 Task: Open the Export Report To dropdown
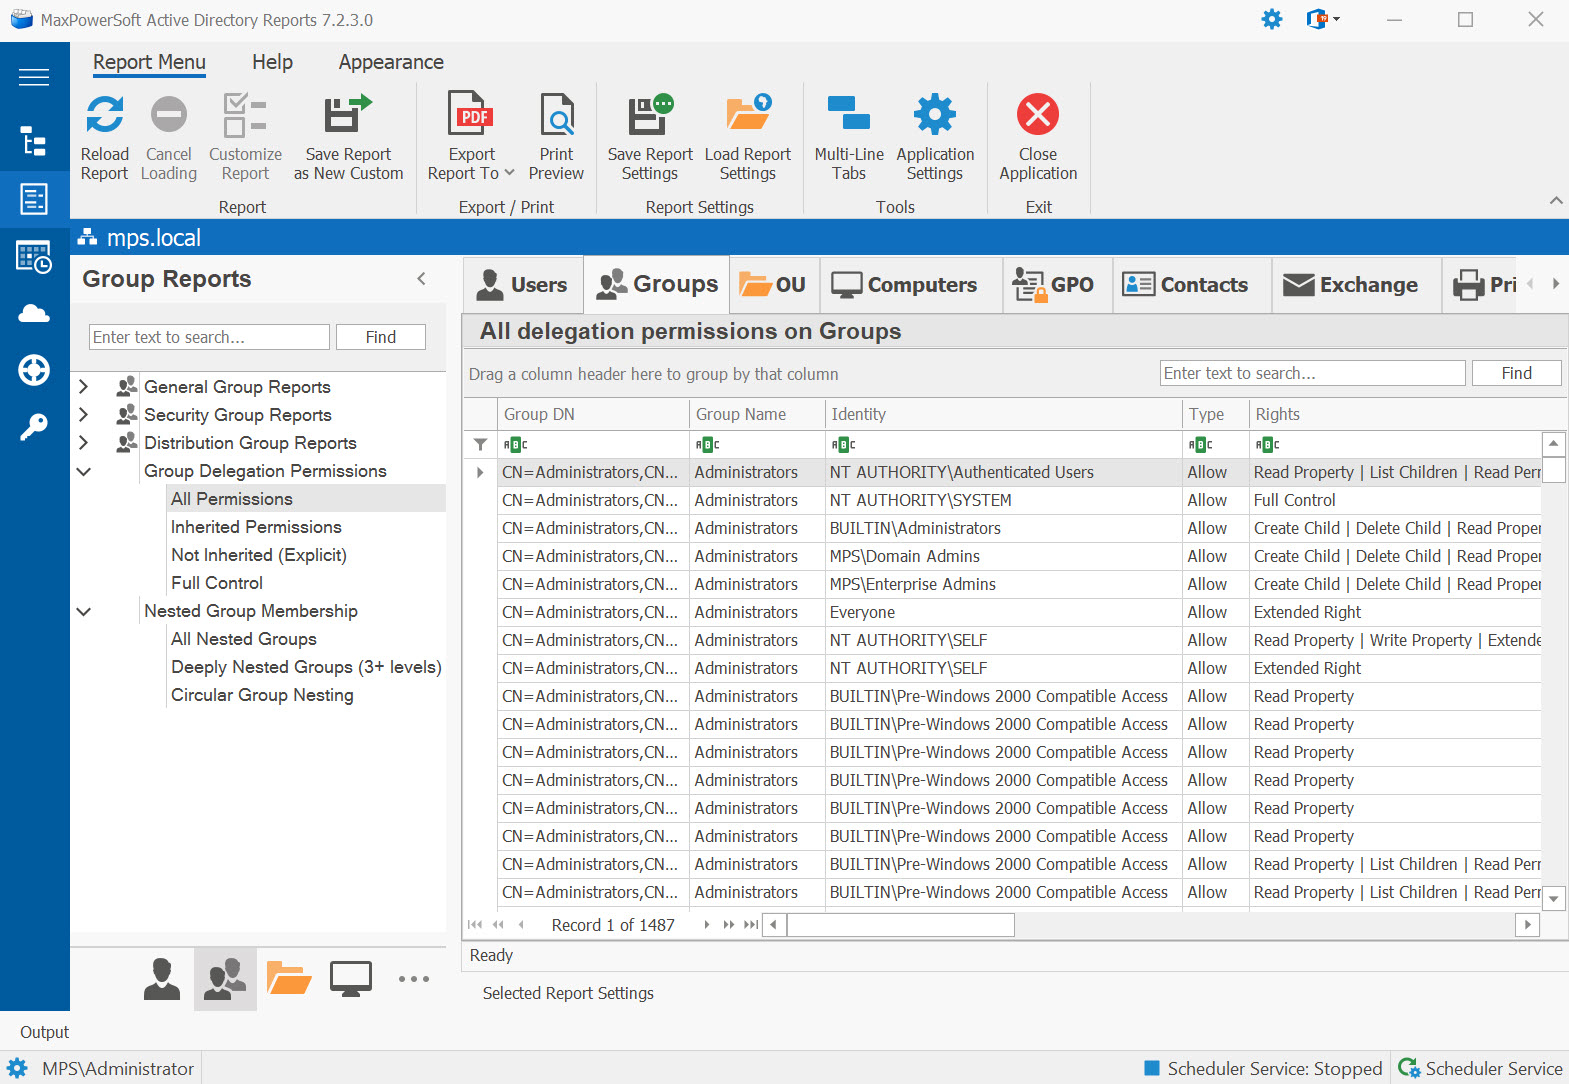(471, 137)
